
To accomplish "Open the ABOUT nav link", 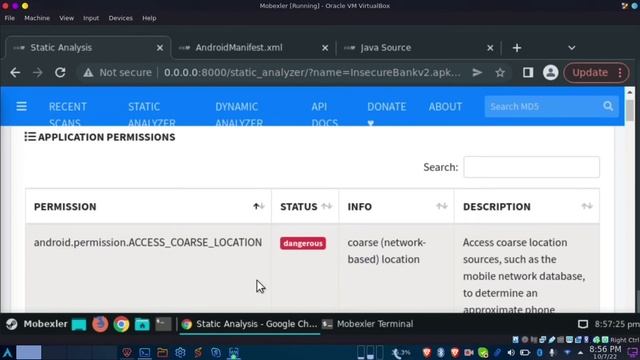I will point(445,107).
